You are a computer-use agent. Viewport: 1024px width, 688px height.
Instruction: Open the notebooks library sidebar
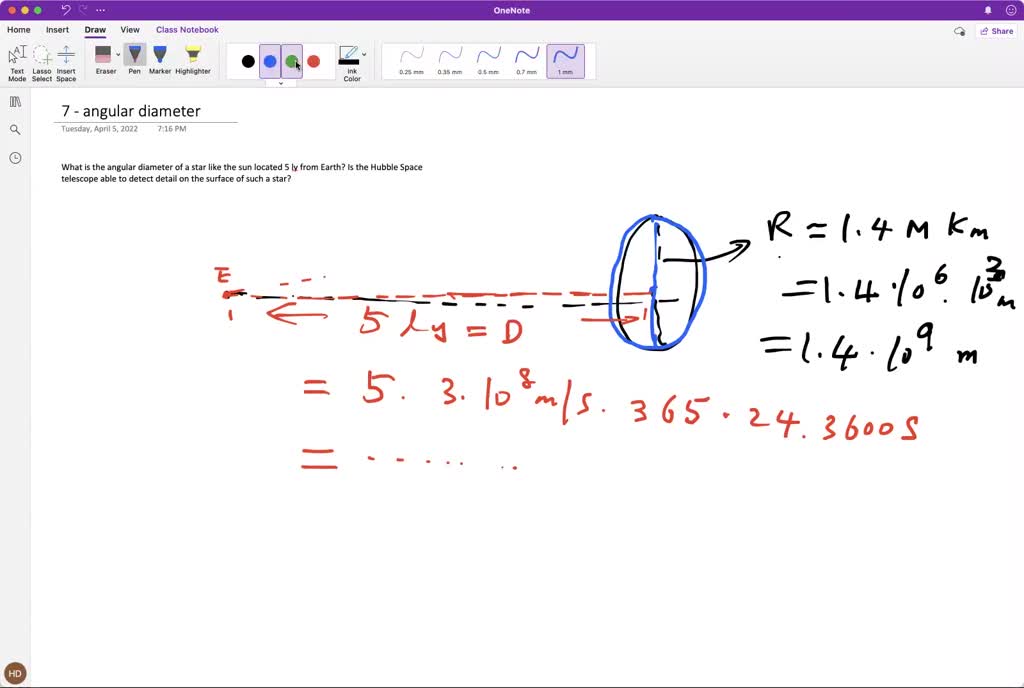[x=15, y=101]
